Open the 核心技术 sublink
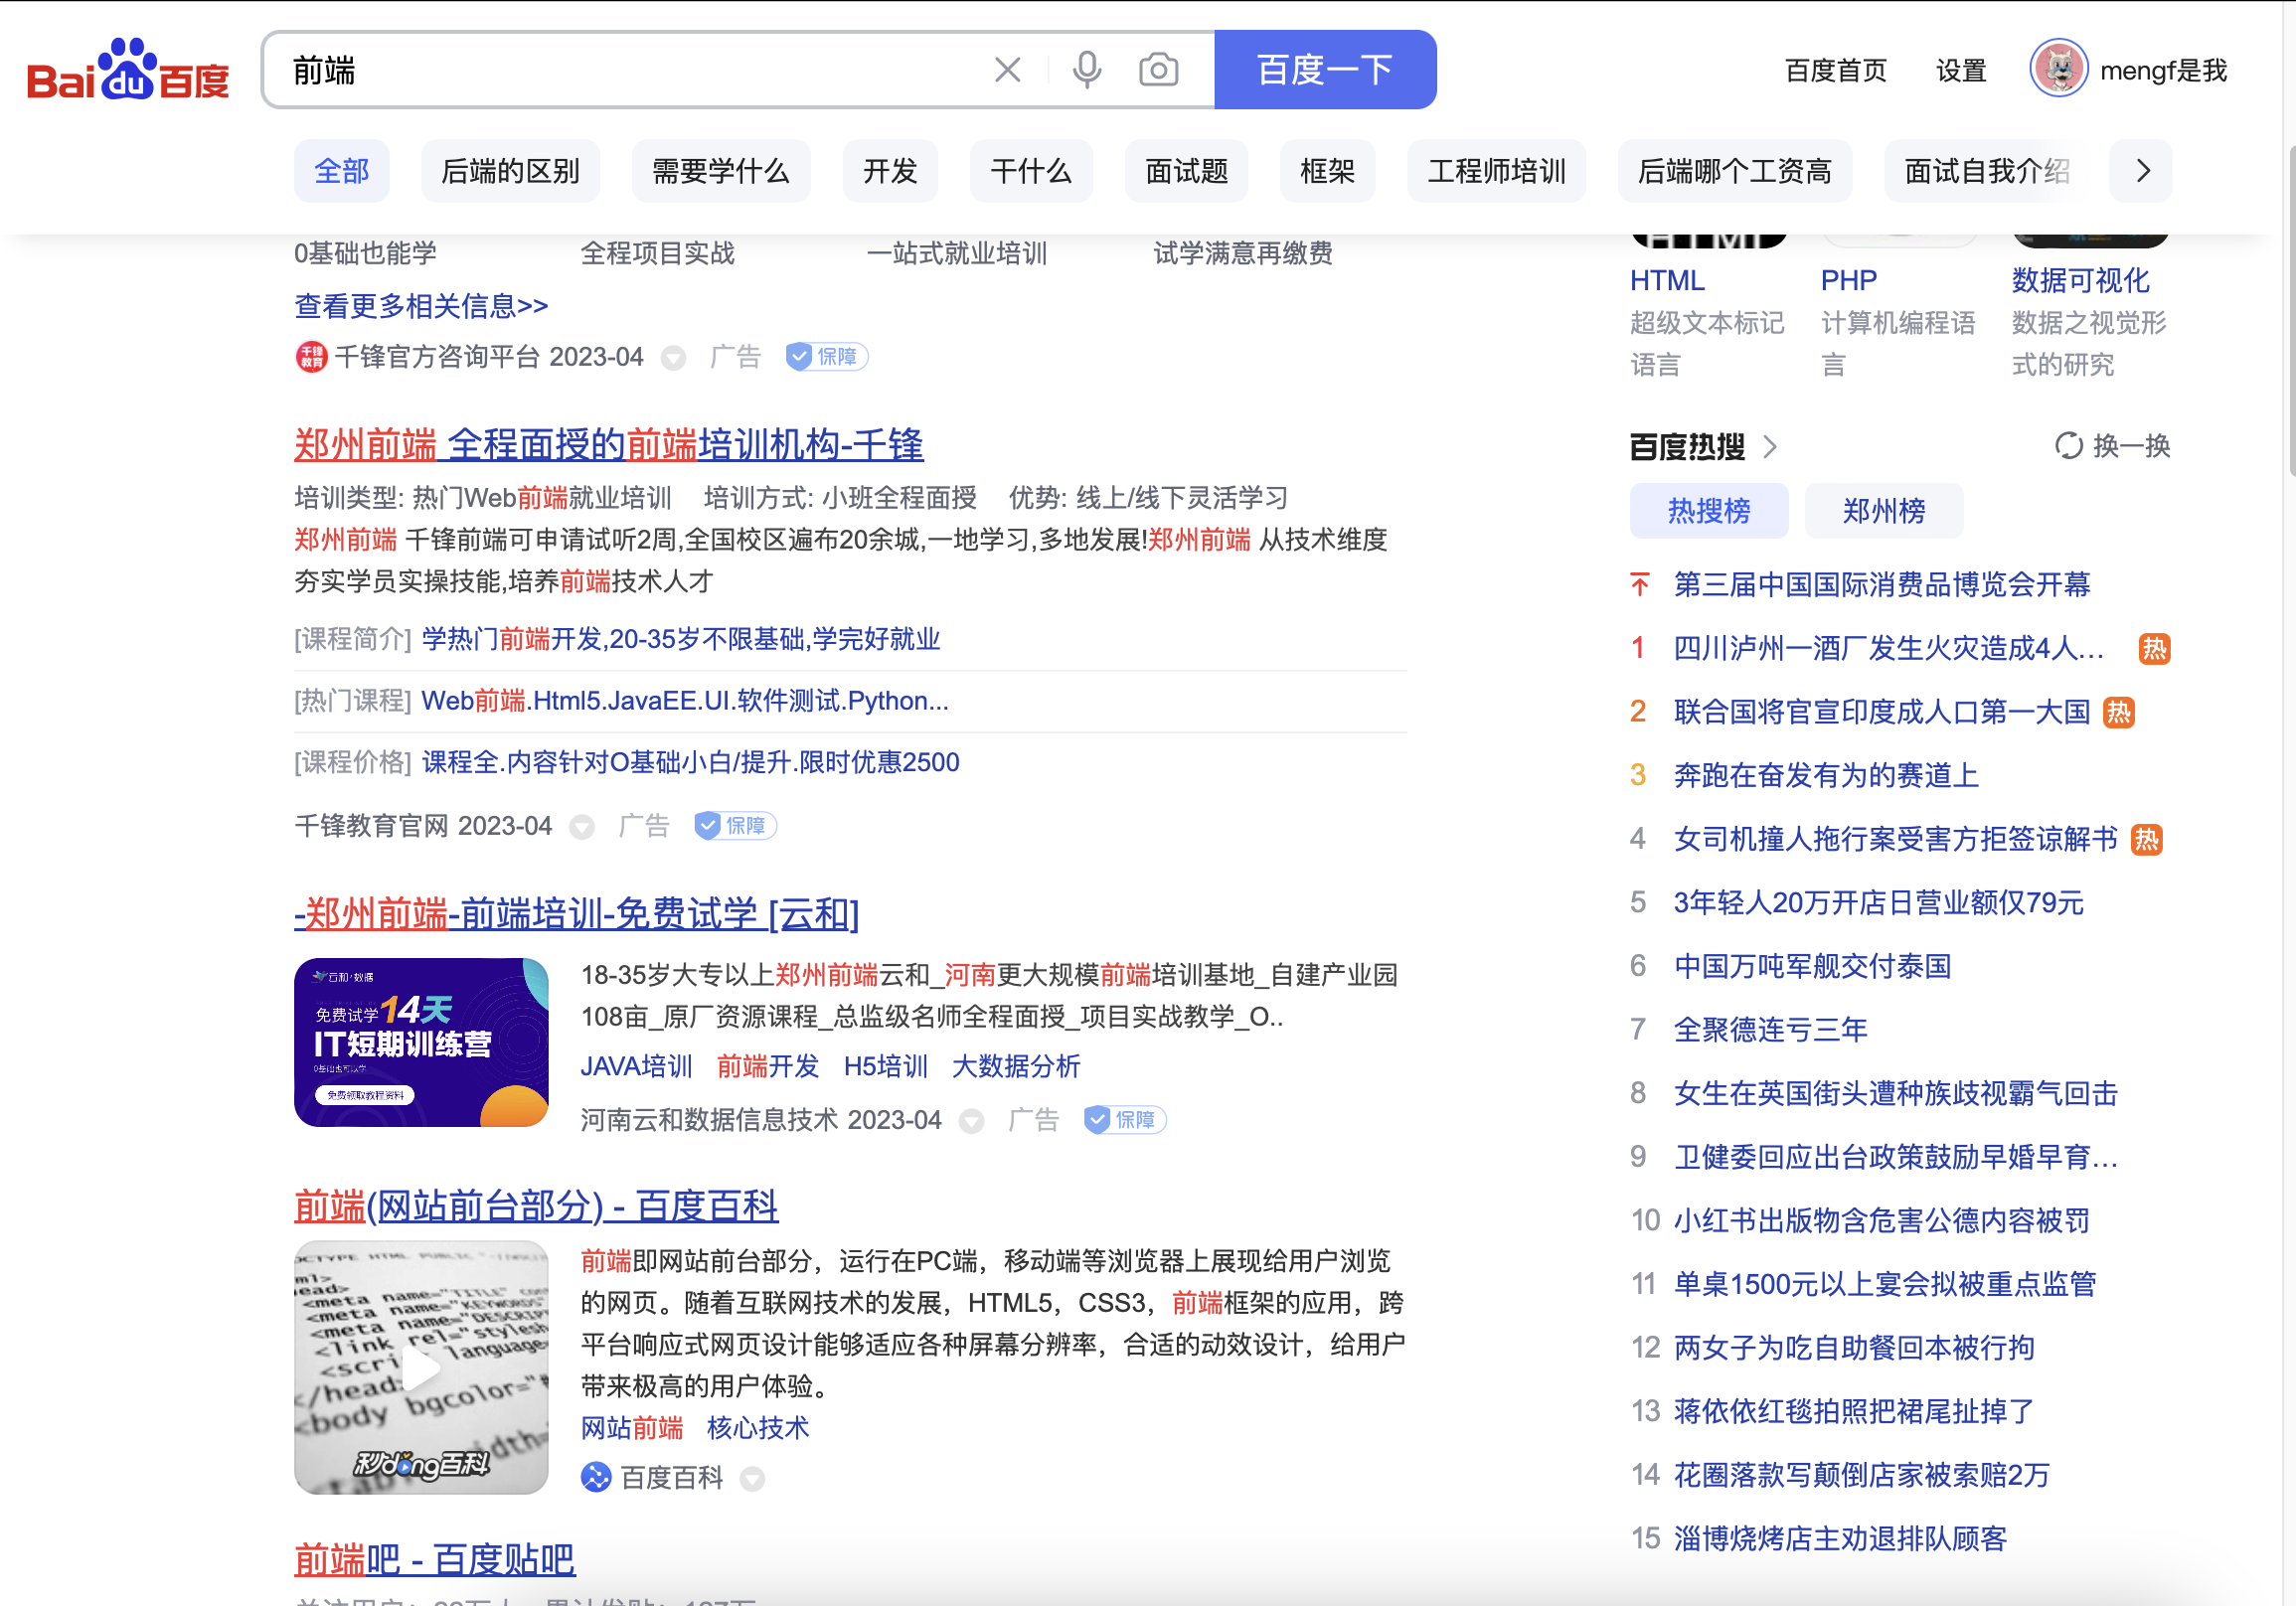 click(757, 1428)
